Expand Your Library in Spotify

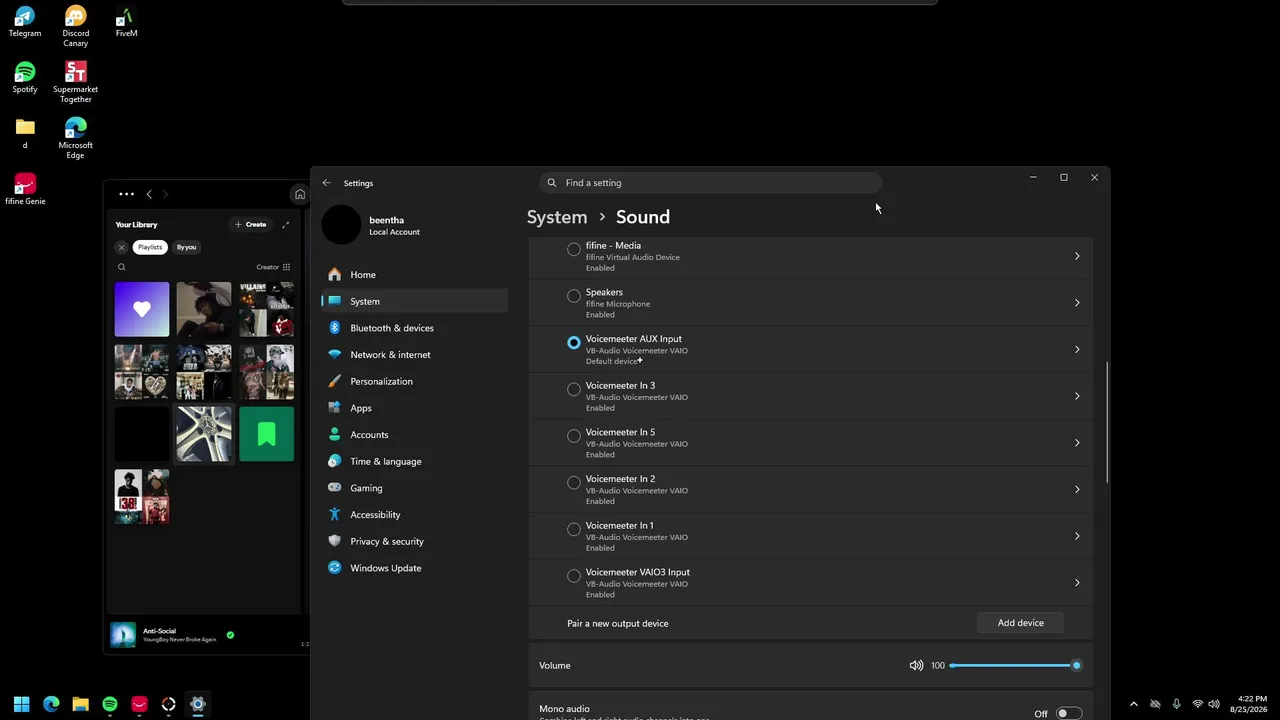[x=285, y=225]
